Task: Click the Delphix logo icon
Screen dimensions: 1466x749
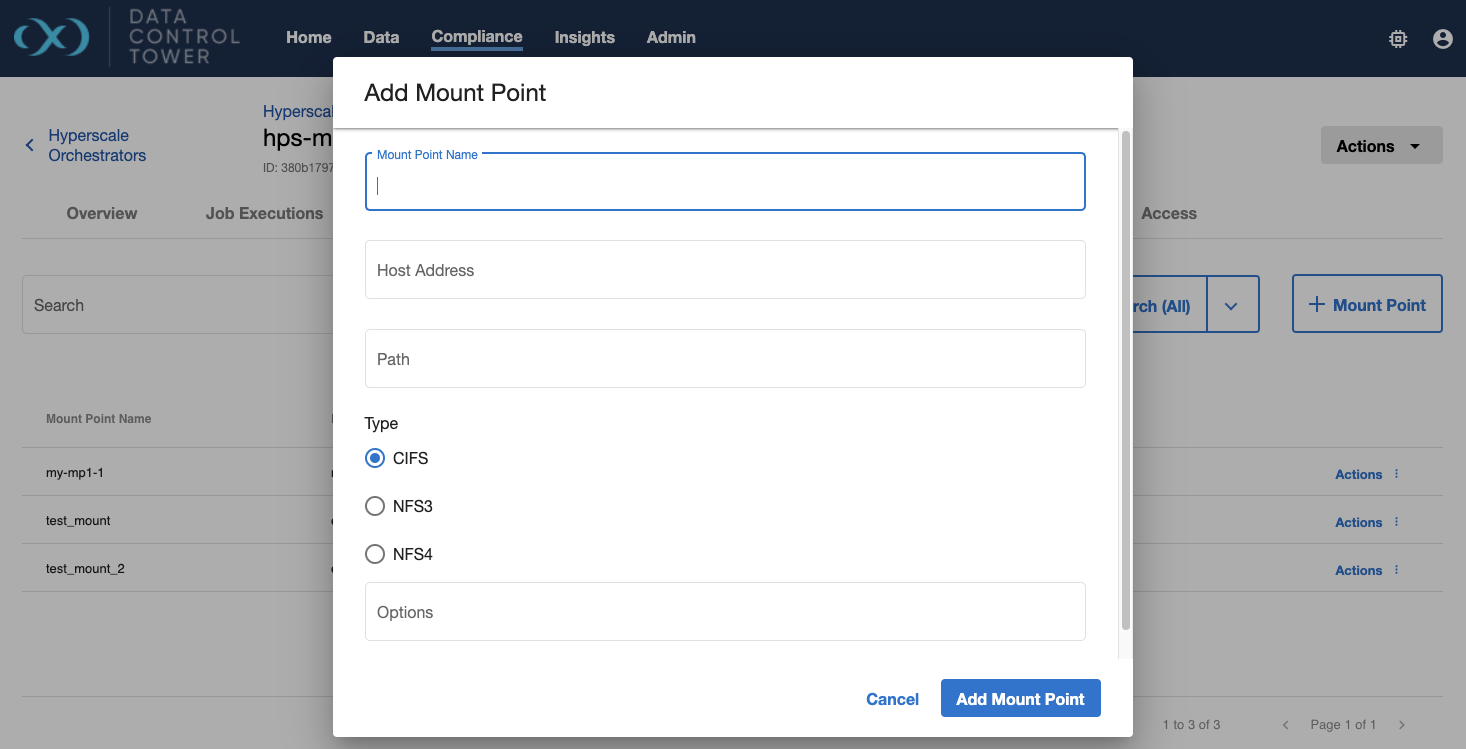Action: (x=51, y=38)
